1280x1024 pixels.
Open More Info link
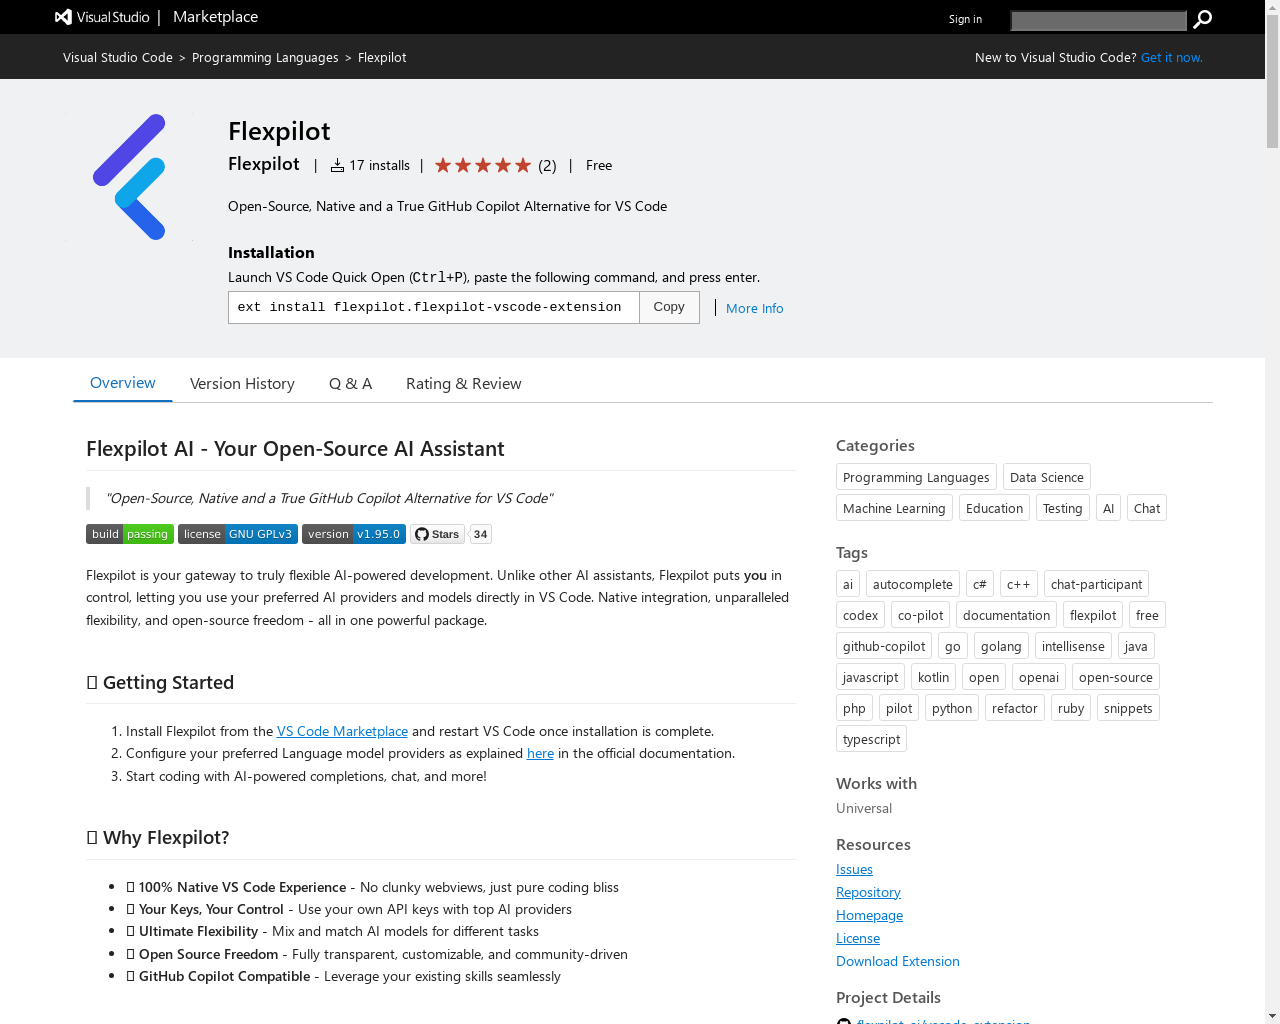click(755, 308)
